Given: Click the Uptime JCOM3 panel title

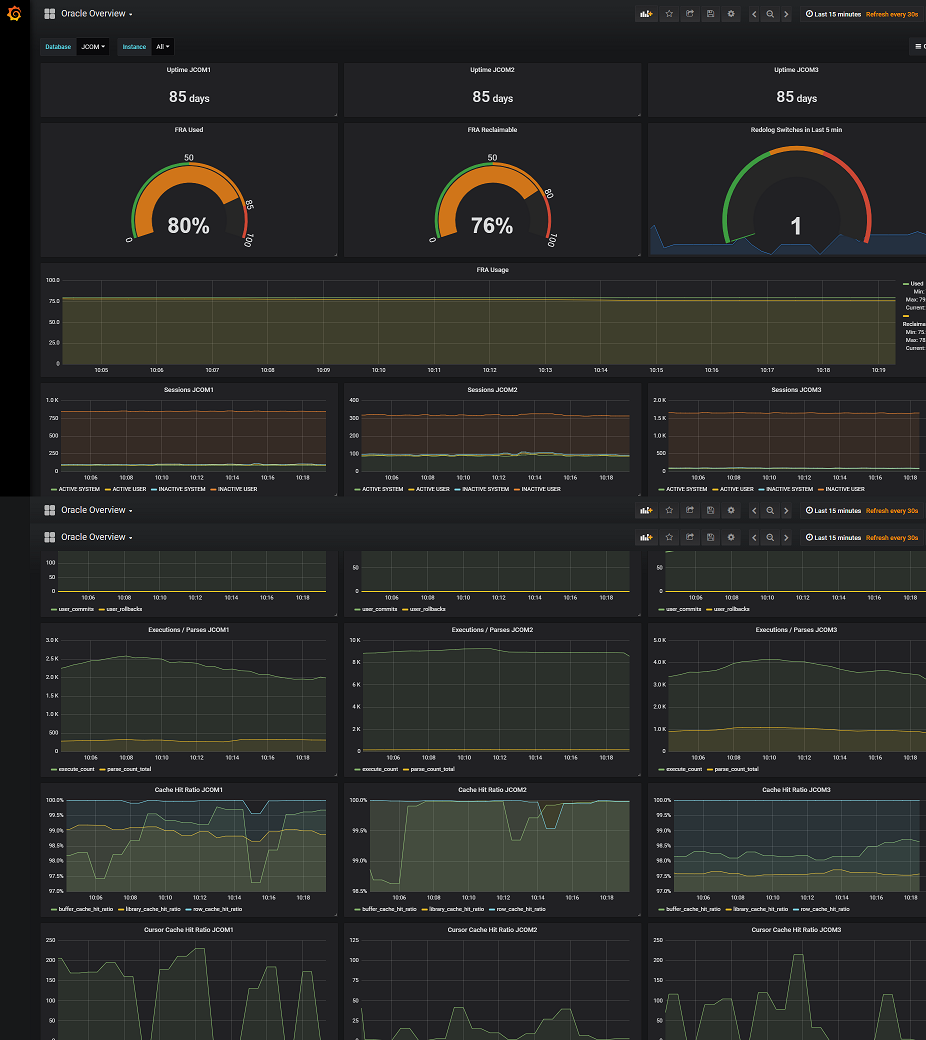Looking at the screenshot, I should tap(796, 70).
